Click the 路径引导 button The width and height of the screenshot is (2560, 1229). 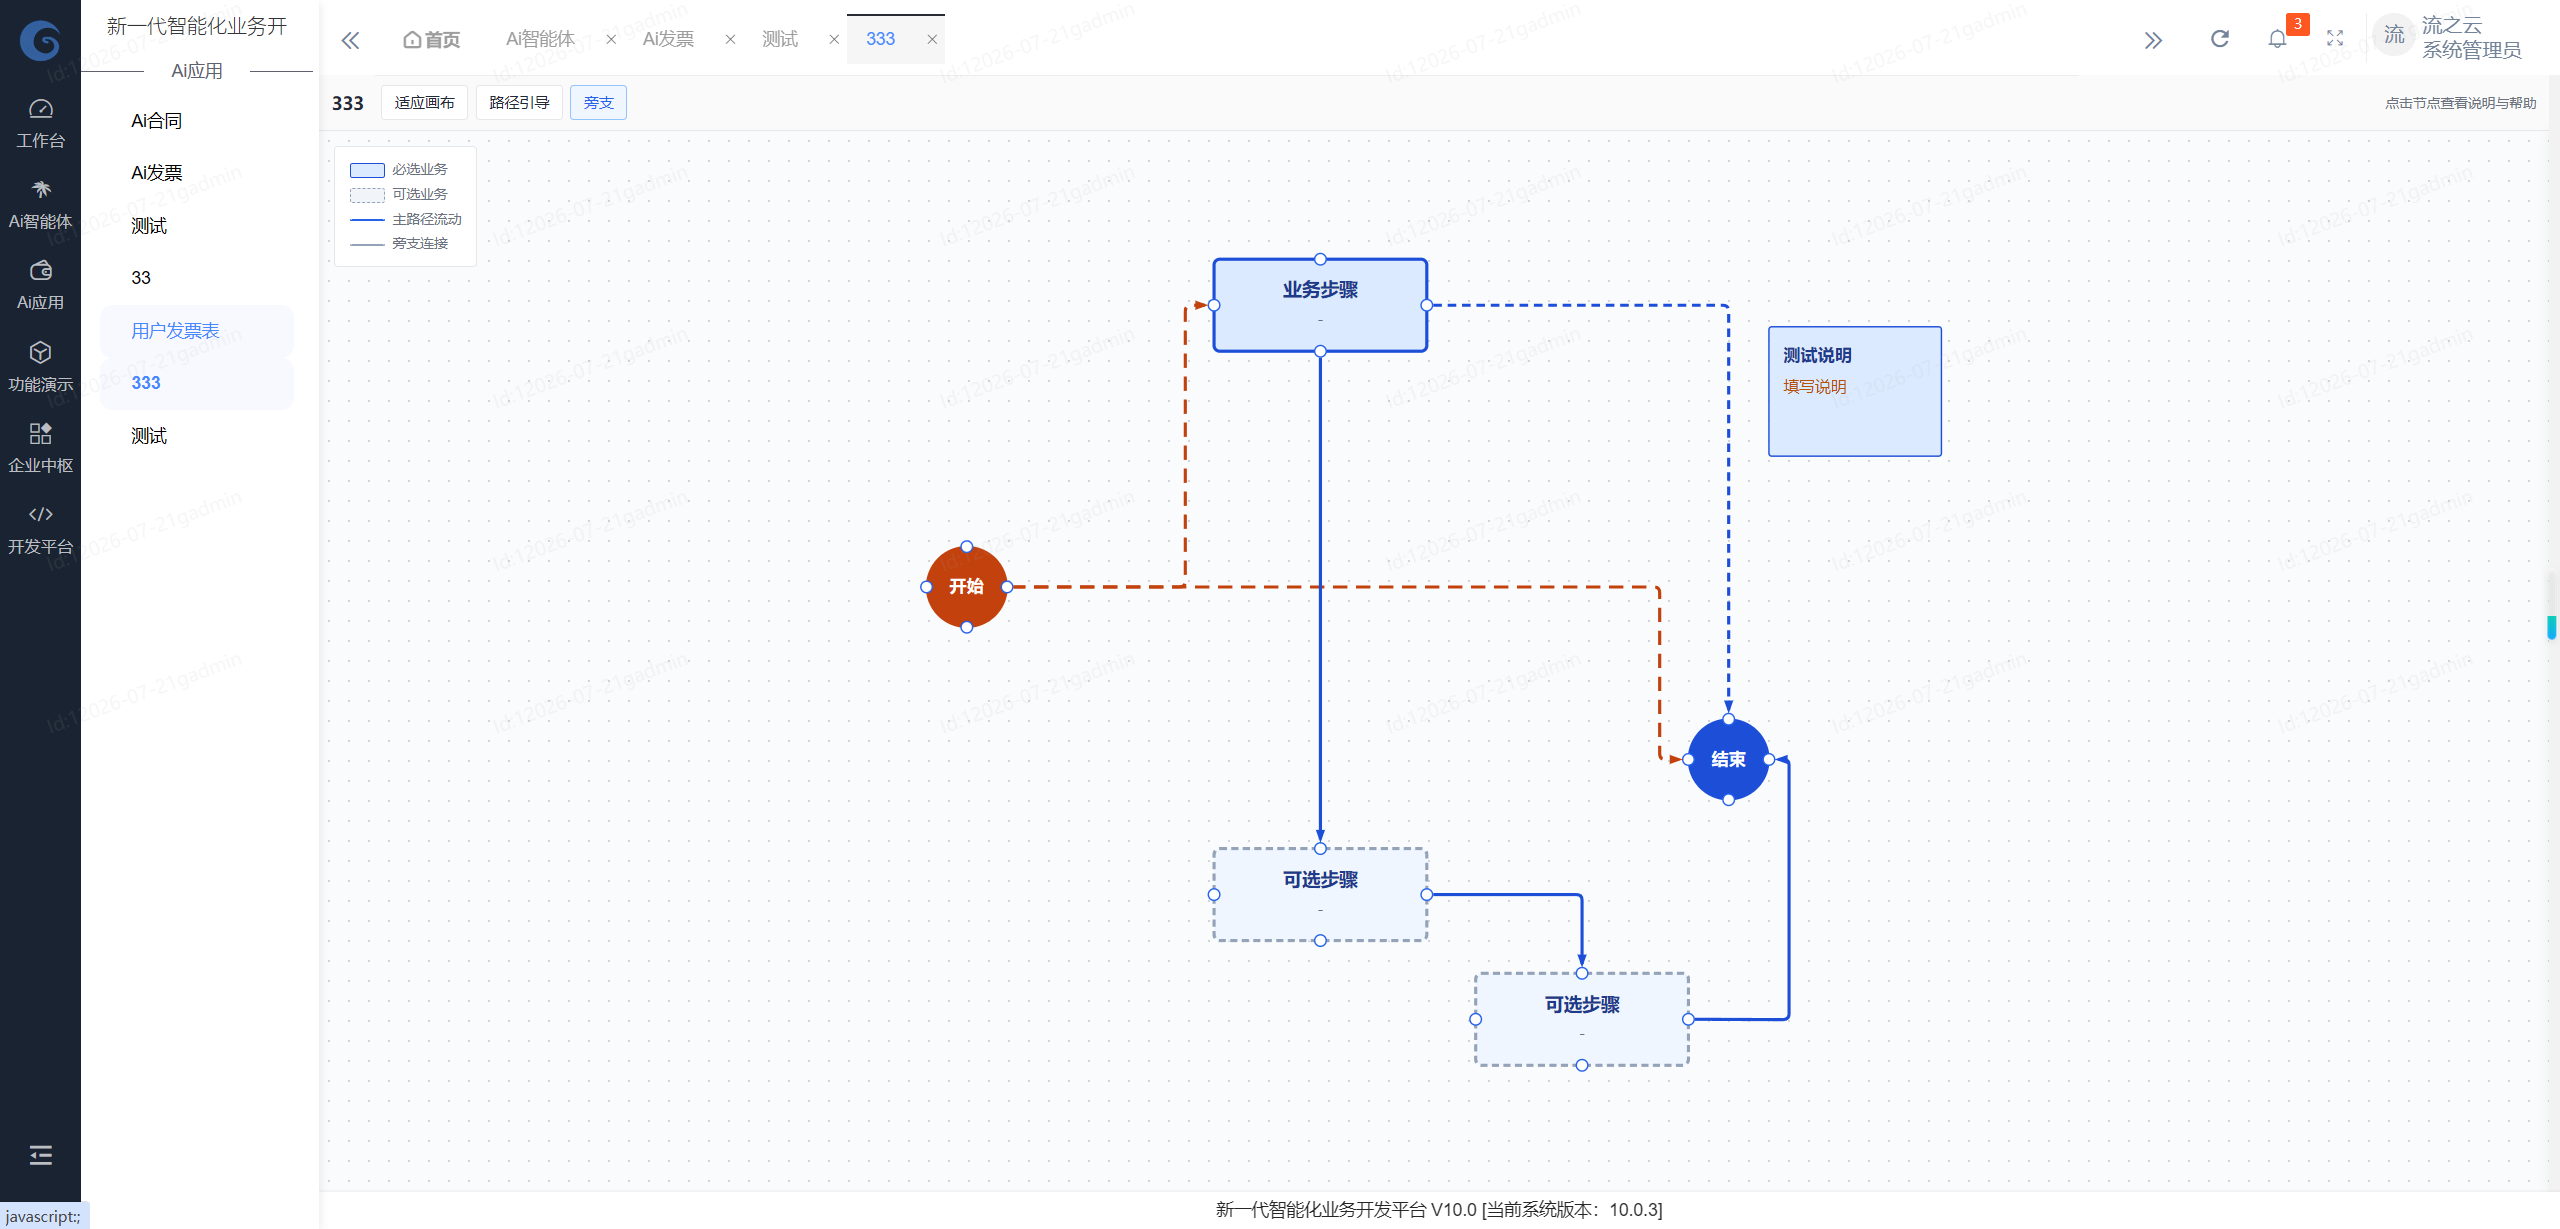tap(519, 102)
